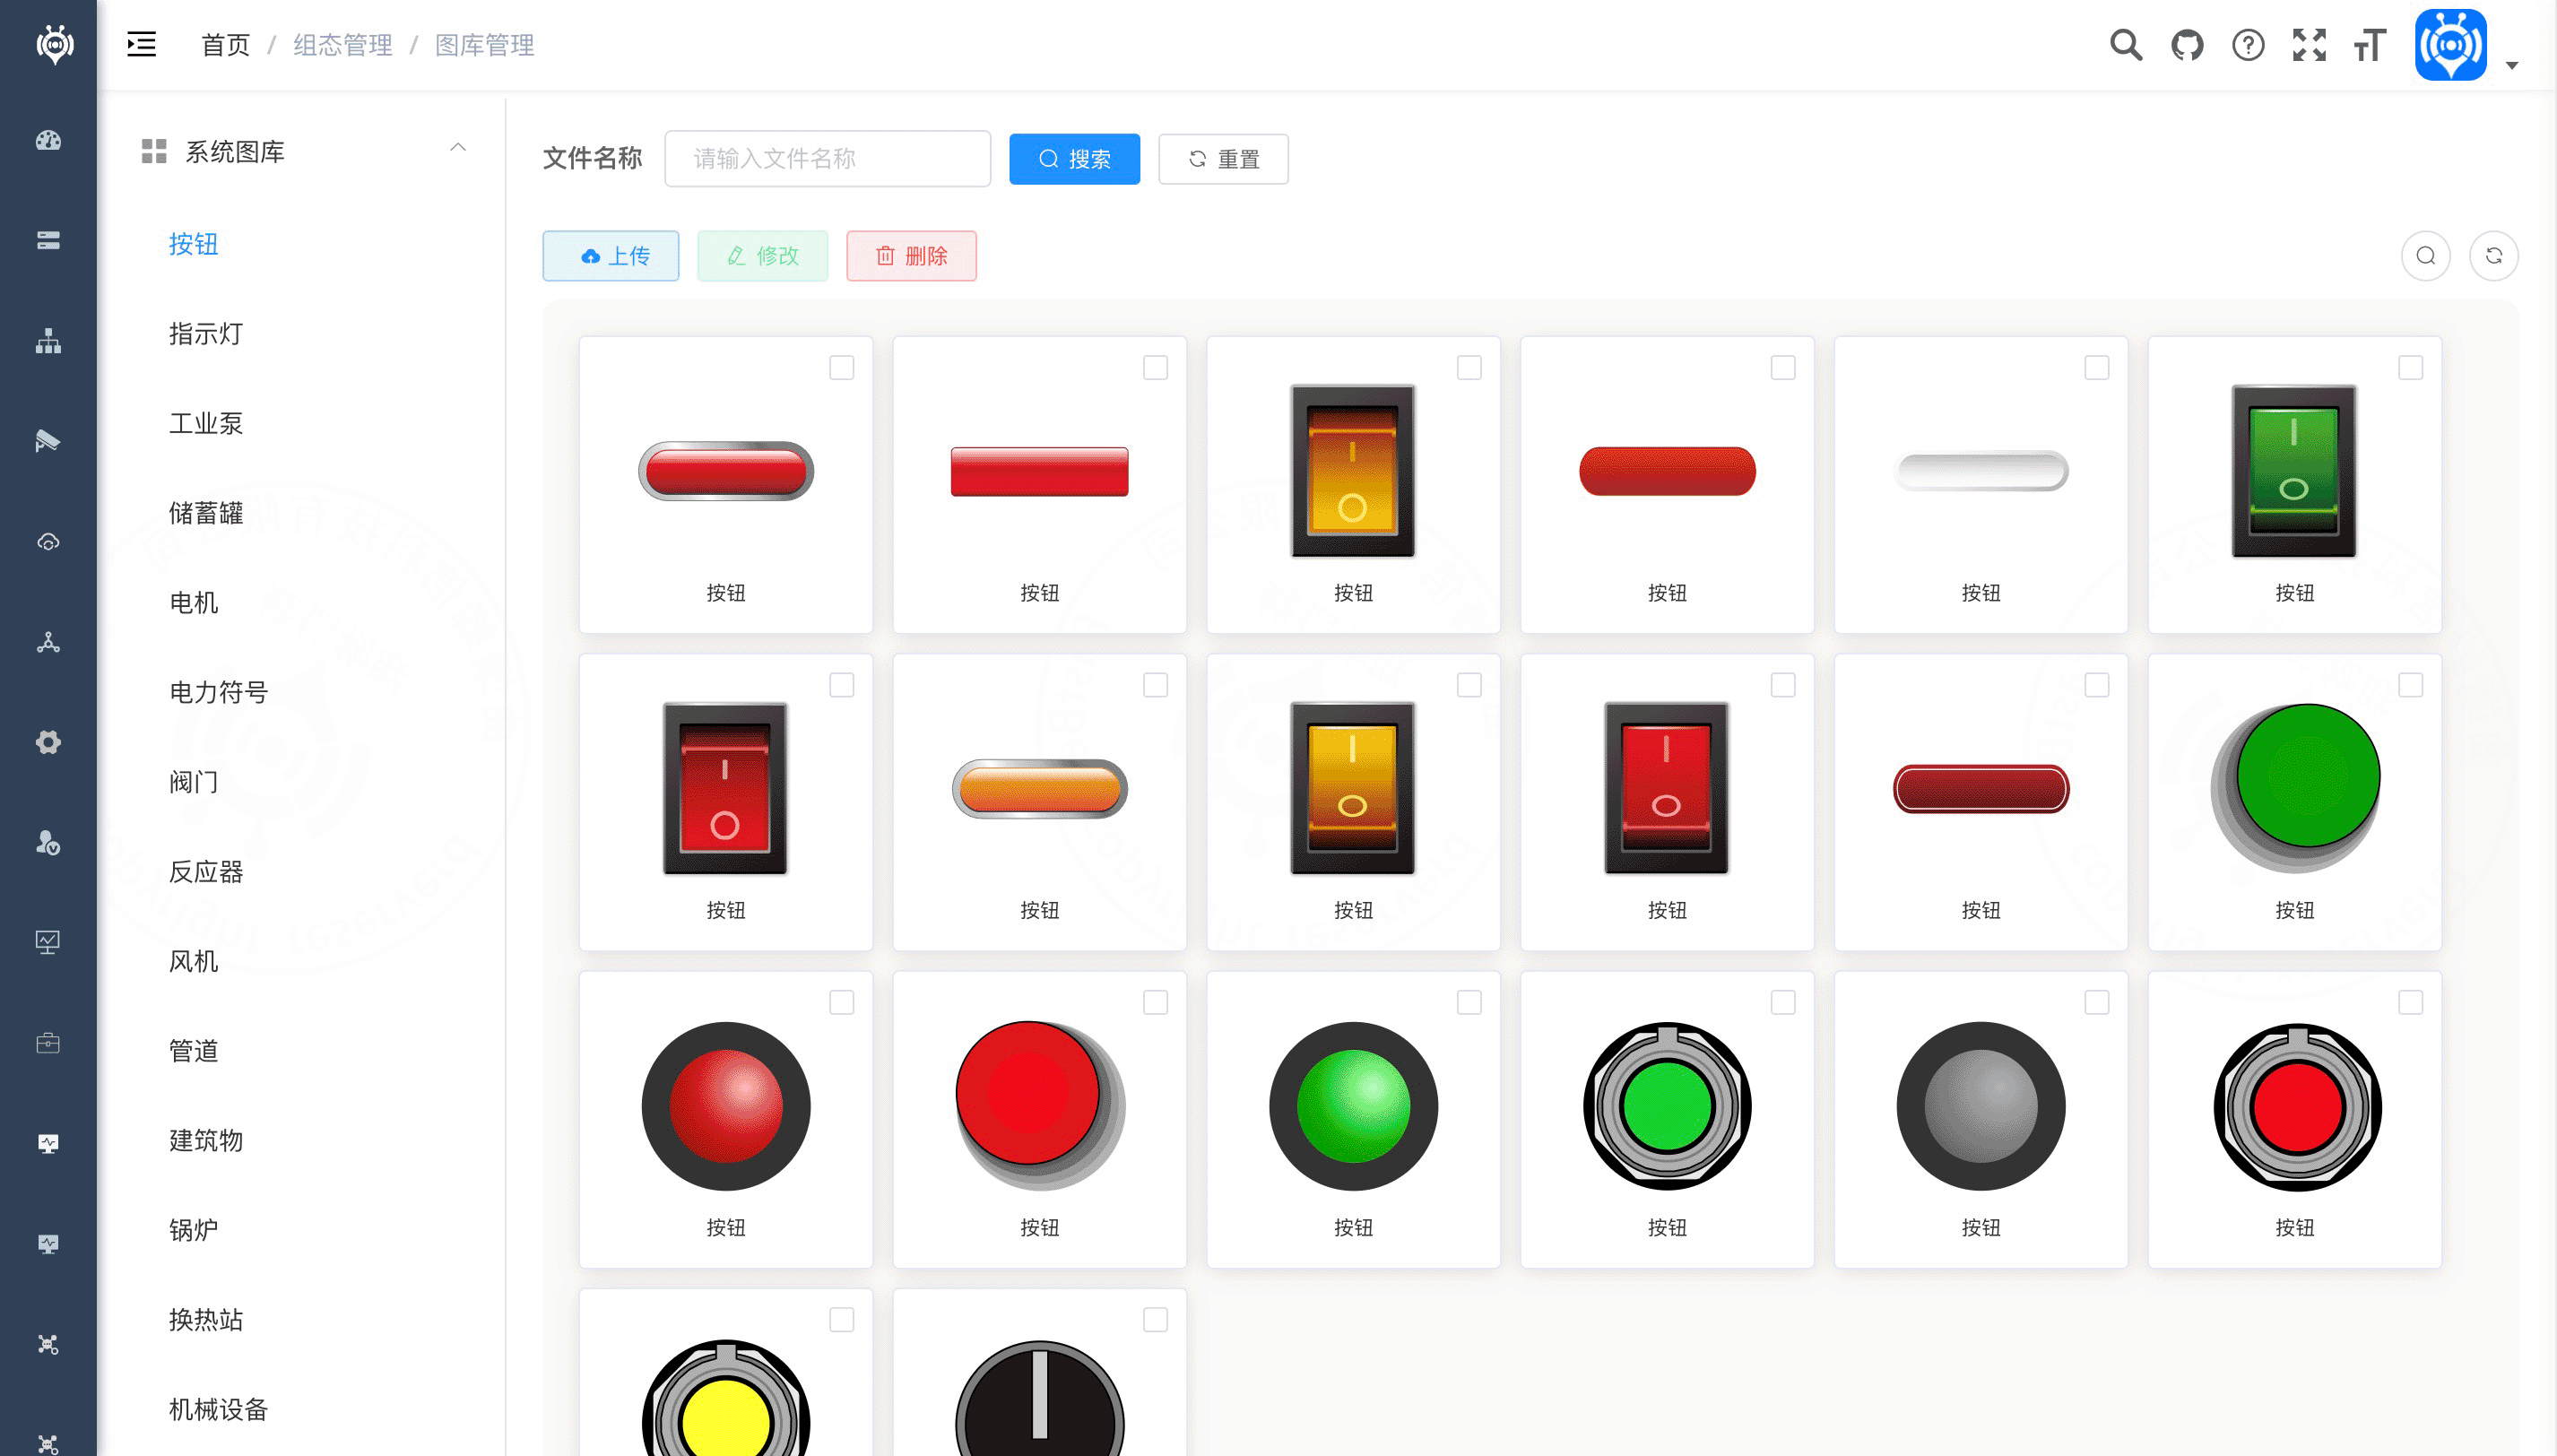This screenshot has width=2557, height=1456.
Task: Open the user avatar dropdown arrow
Action: (x=2511, y=66)
